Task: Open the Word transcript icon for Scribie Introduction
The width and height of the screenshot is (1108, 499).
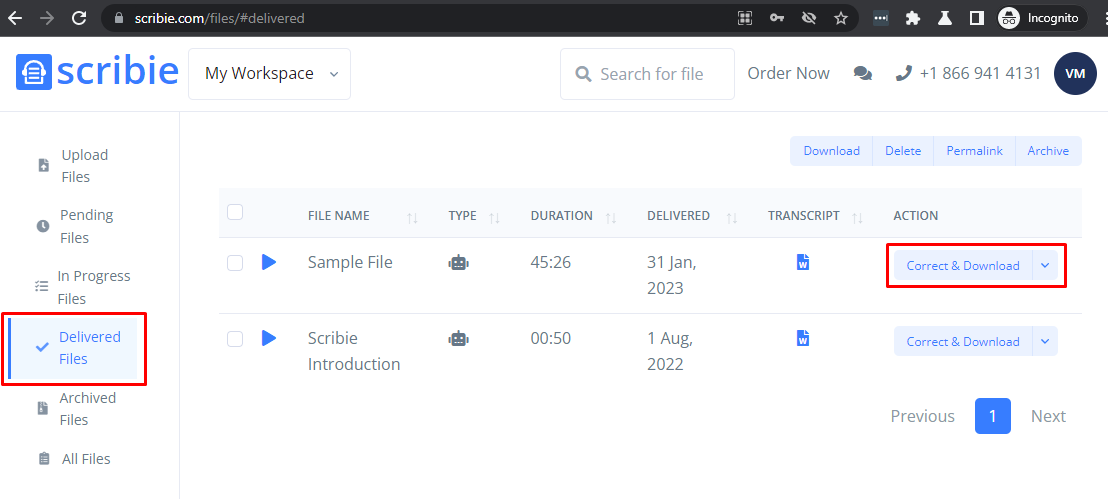Action: [x=803, y=338]
